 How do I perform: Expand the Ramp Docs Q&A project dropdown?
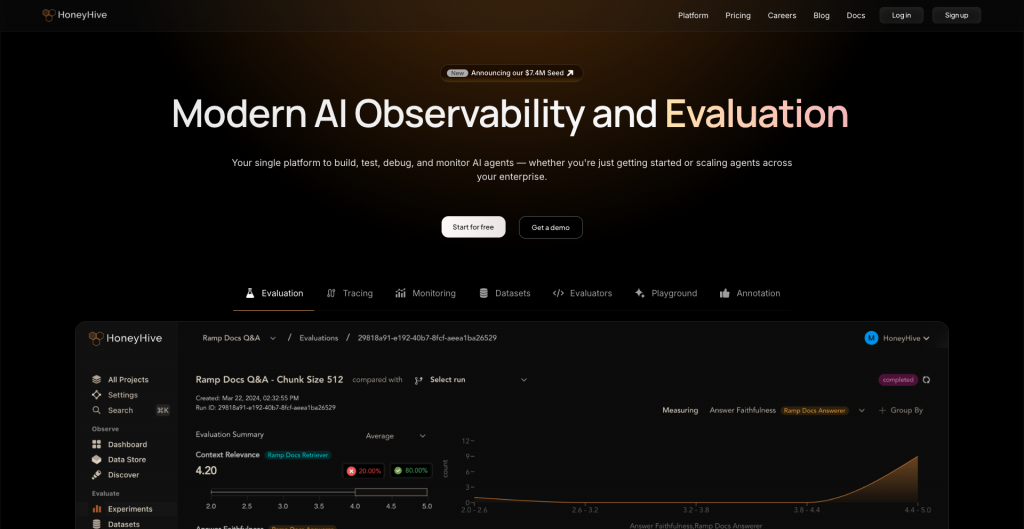(x=239, y=338)
